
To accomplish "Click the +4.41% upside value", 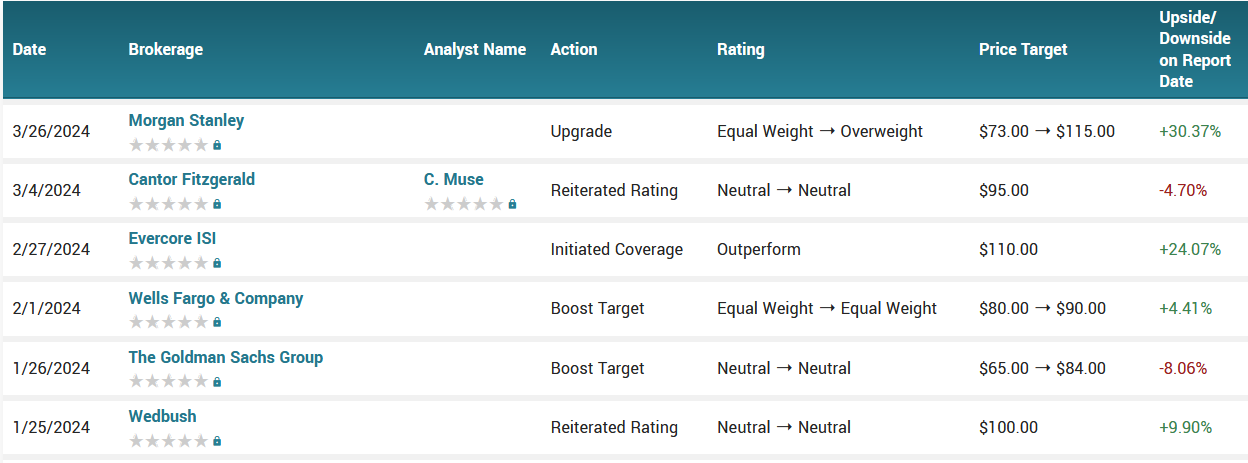I will [1186, 308].
